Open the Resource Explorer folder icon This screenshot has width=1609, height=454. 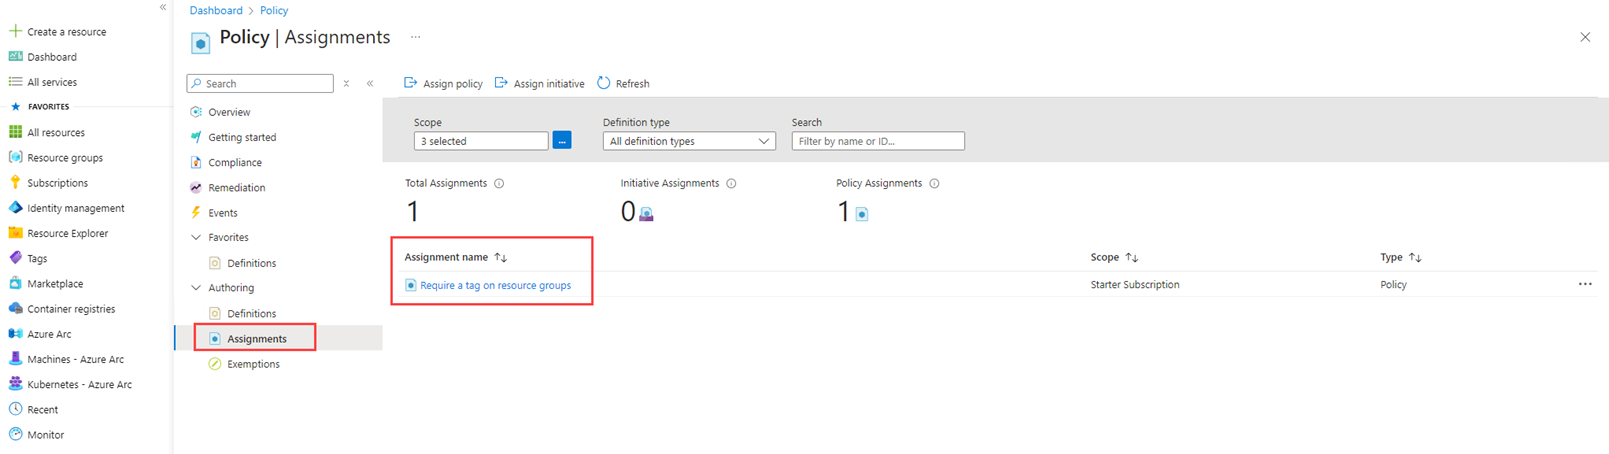pyautogui.click(x=15, y=233)
